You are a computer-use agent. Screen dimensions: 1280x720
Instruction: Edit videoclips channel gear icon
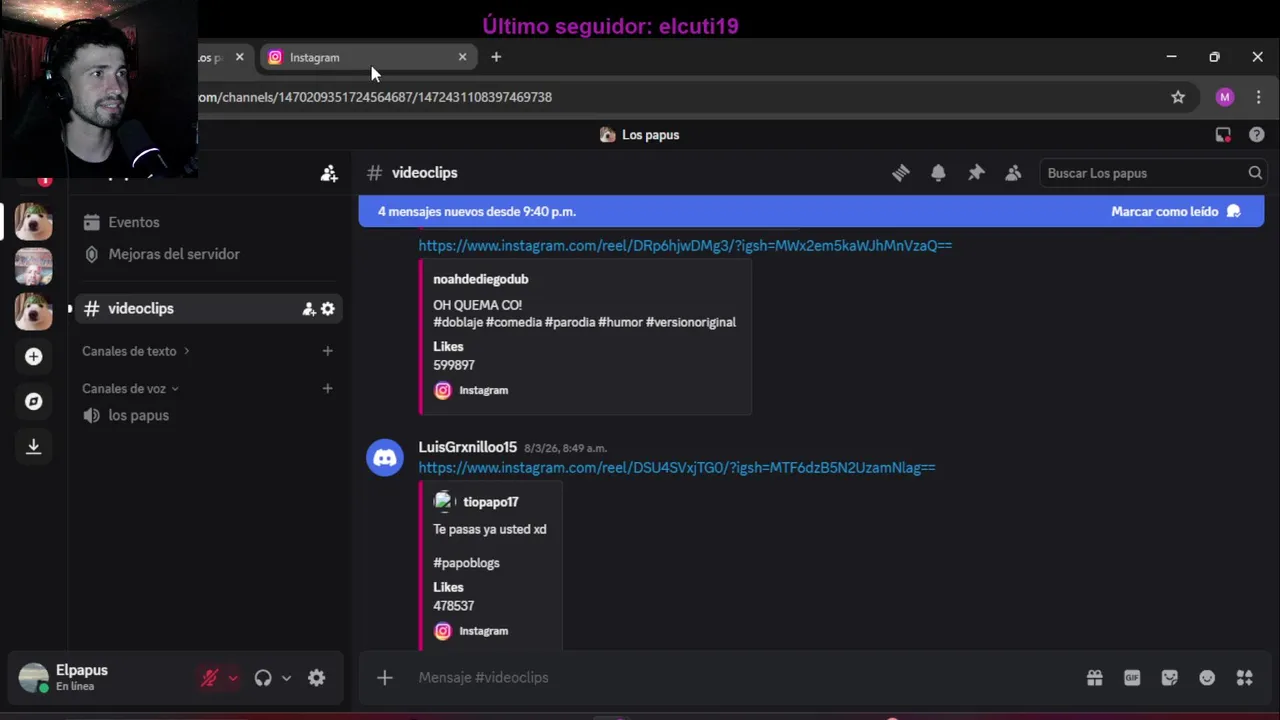[327, 309]
